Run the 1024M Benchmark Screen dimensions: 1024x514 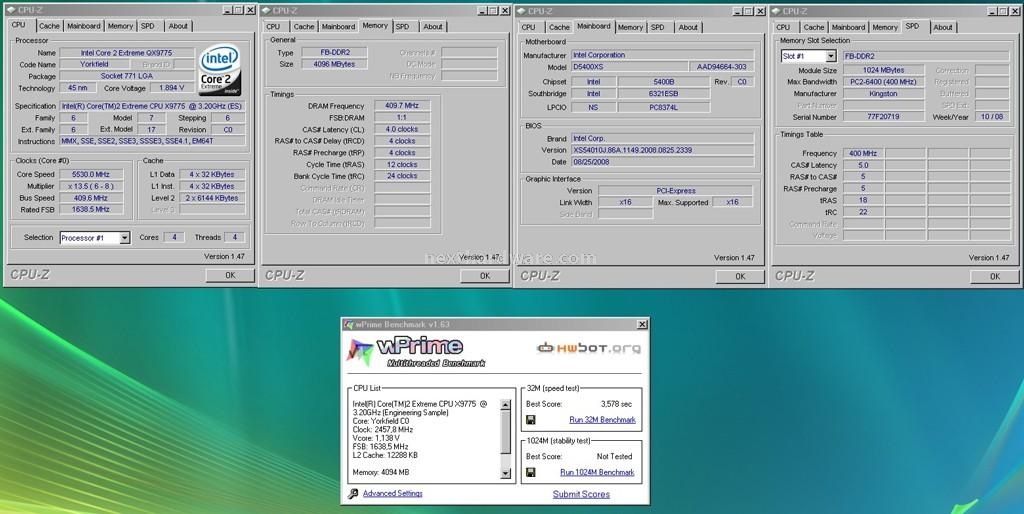[597, 472]
